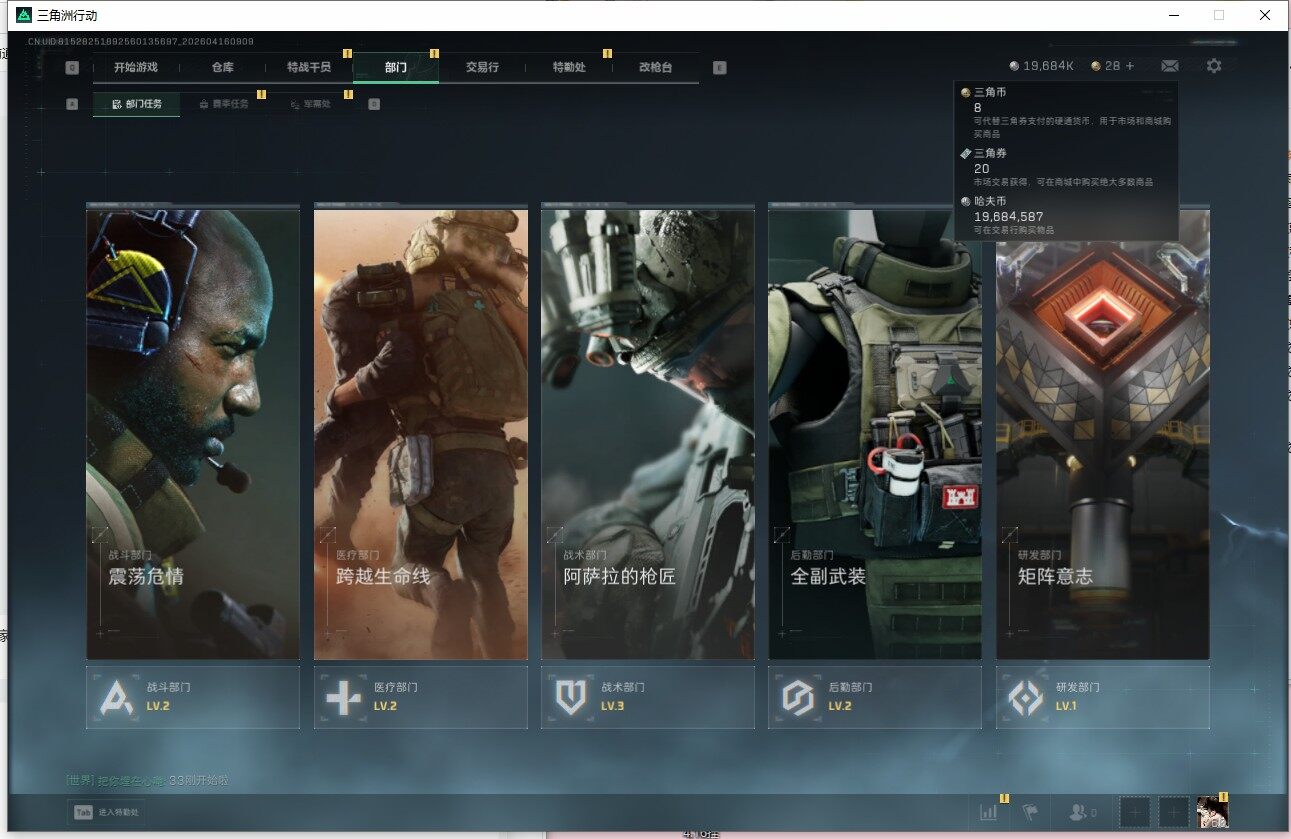
Task: Click the 医疗部门 LV.2 label
Action: 385,706
